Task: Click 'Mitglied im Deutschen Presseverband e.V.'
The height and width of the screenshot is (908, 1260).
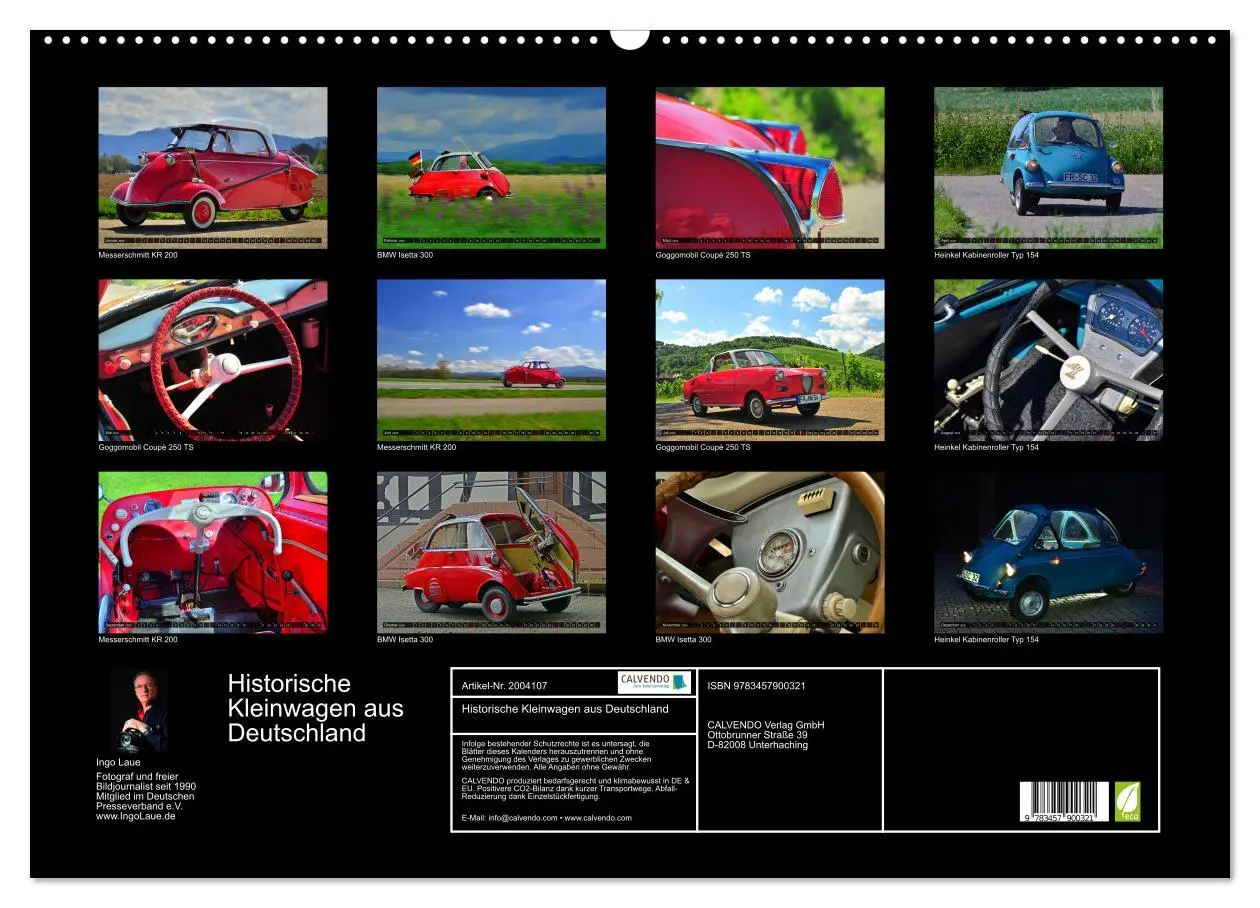Action: 145,801
